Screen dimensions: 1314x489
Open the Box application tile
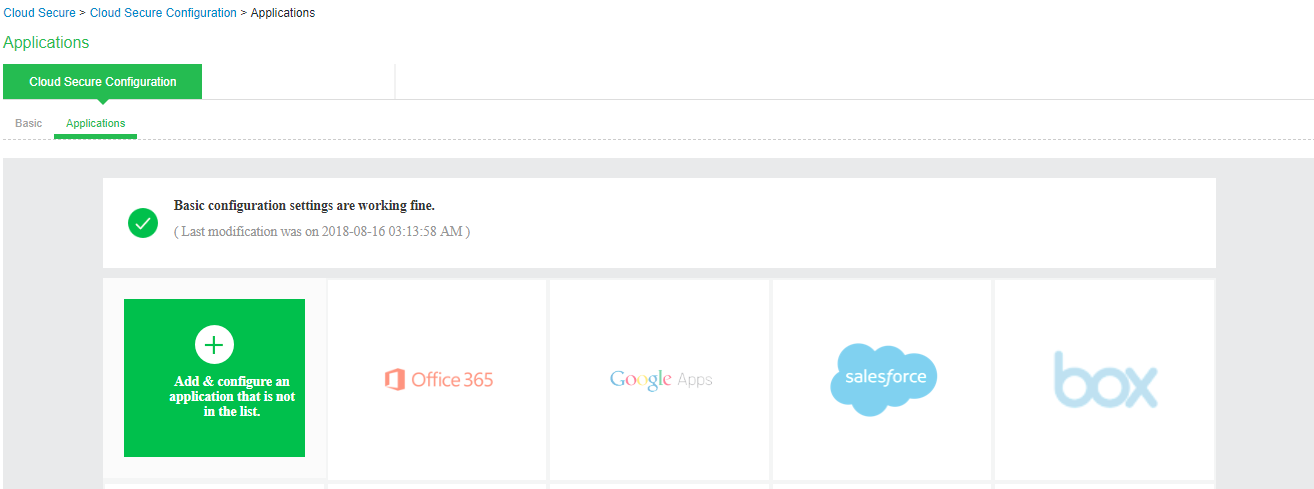(x=1105, y=379)
